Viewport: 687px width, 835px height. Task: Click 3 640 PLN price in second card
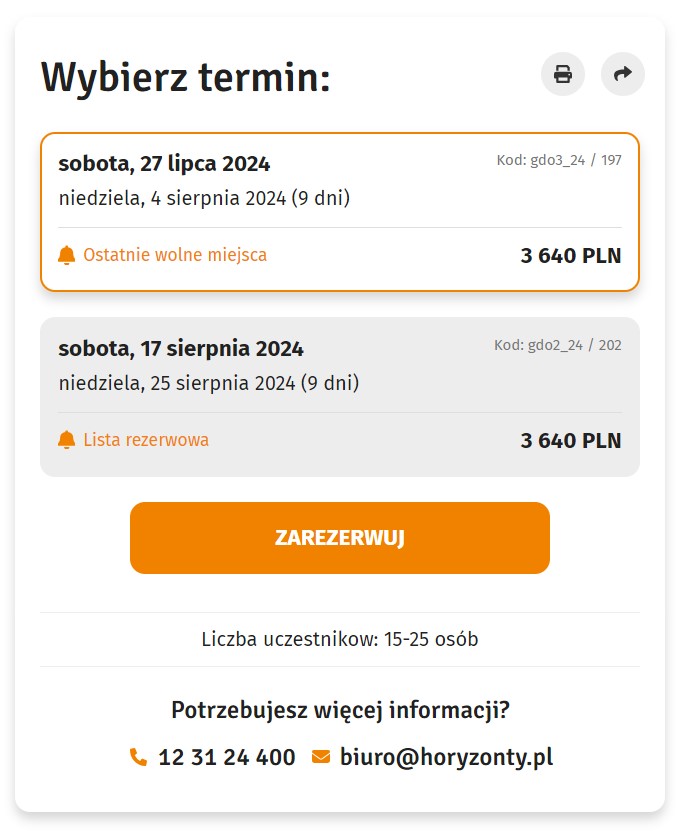click(x=571, y=440)
